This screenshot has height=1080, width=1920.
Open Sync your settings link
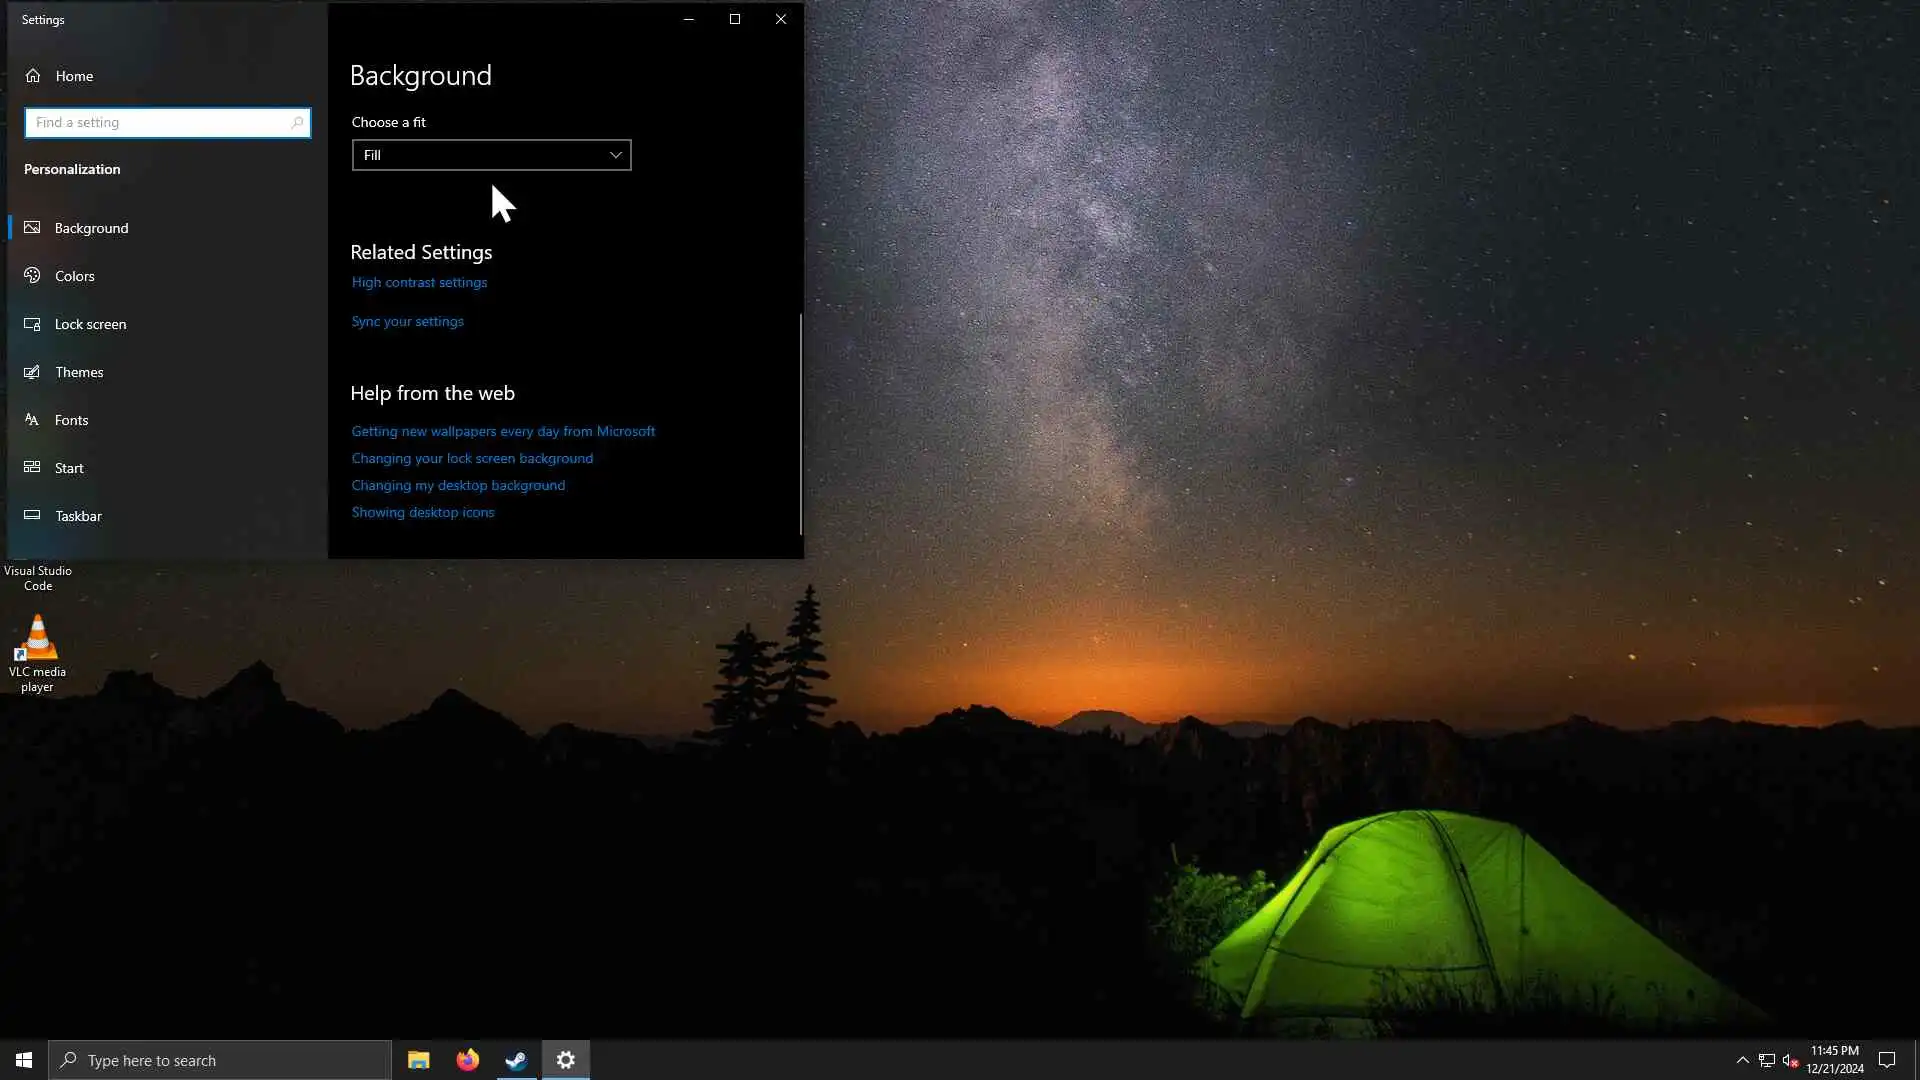[407, 322]
